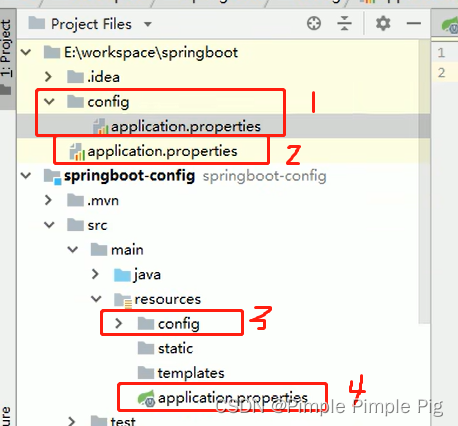
Task: Collapse the resources folder
Action: (x=96, y=299)
